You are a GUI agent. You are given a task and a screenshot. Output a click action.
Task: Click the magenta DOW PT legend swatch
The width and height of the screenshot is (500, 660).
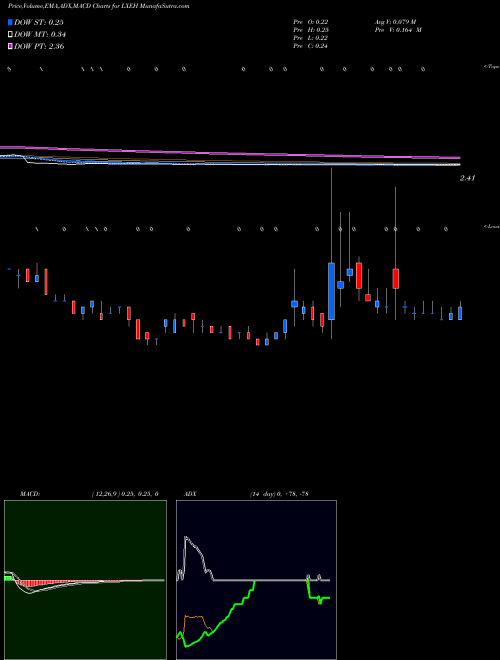click(x=11, y=46)
